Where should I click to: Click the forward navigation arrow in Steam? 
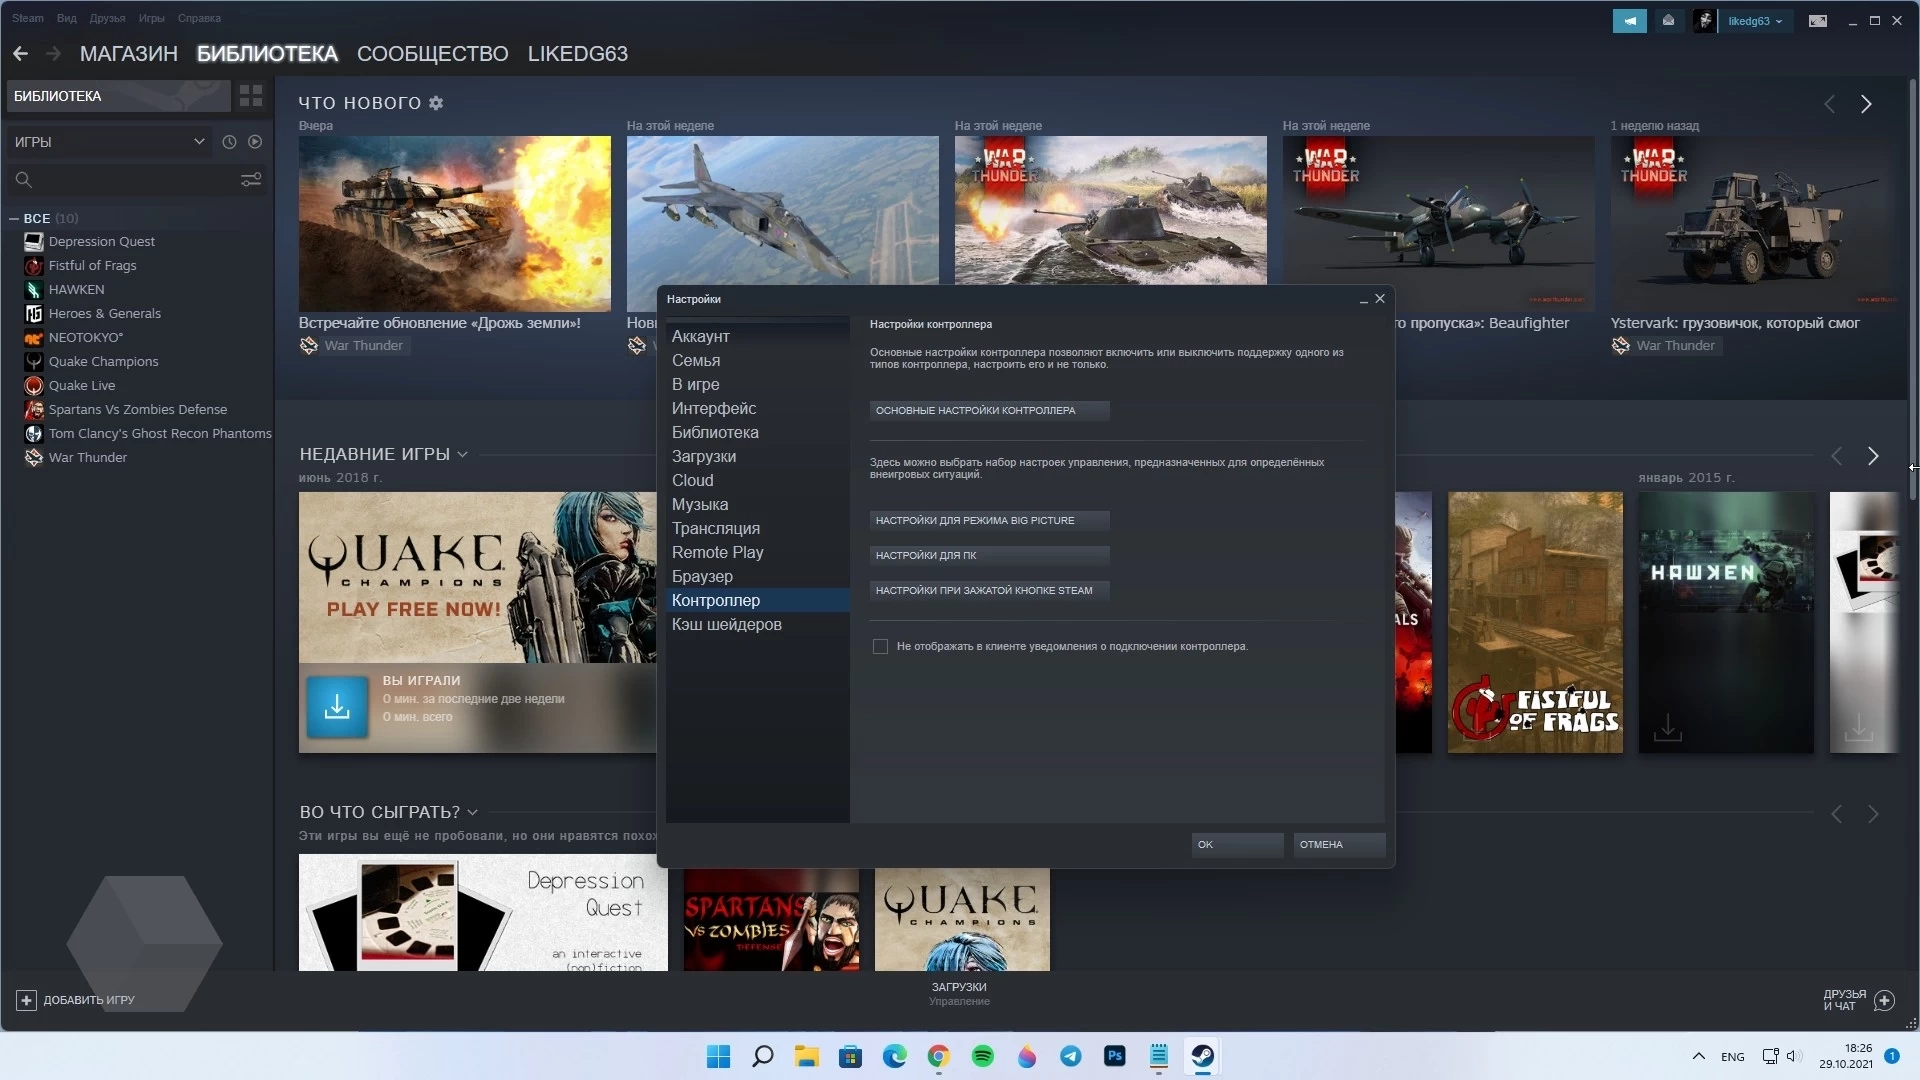(x=53, y=54)
